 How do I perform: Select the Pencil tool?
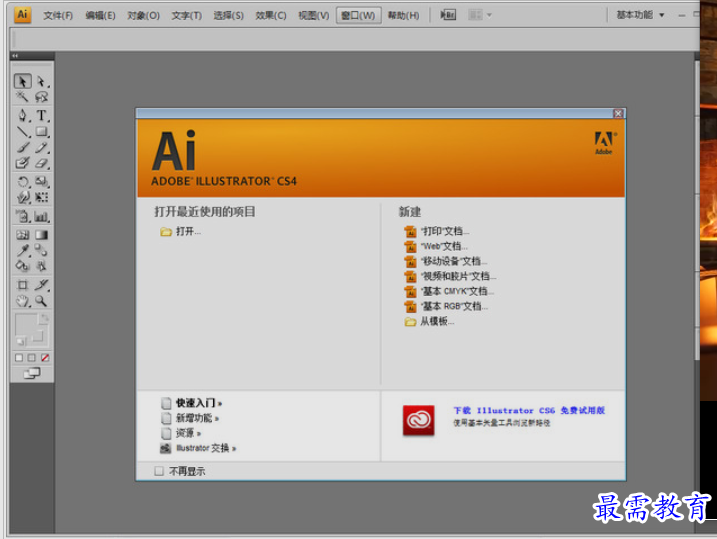point(42,147)
